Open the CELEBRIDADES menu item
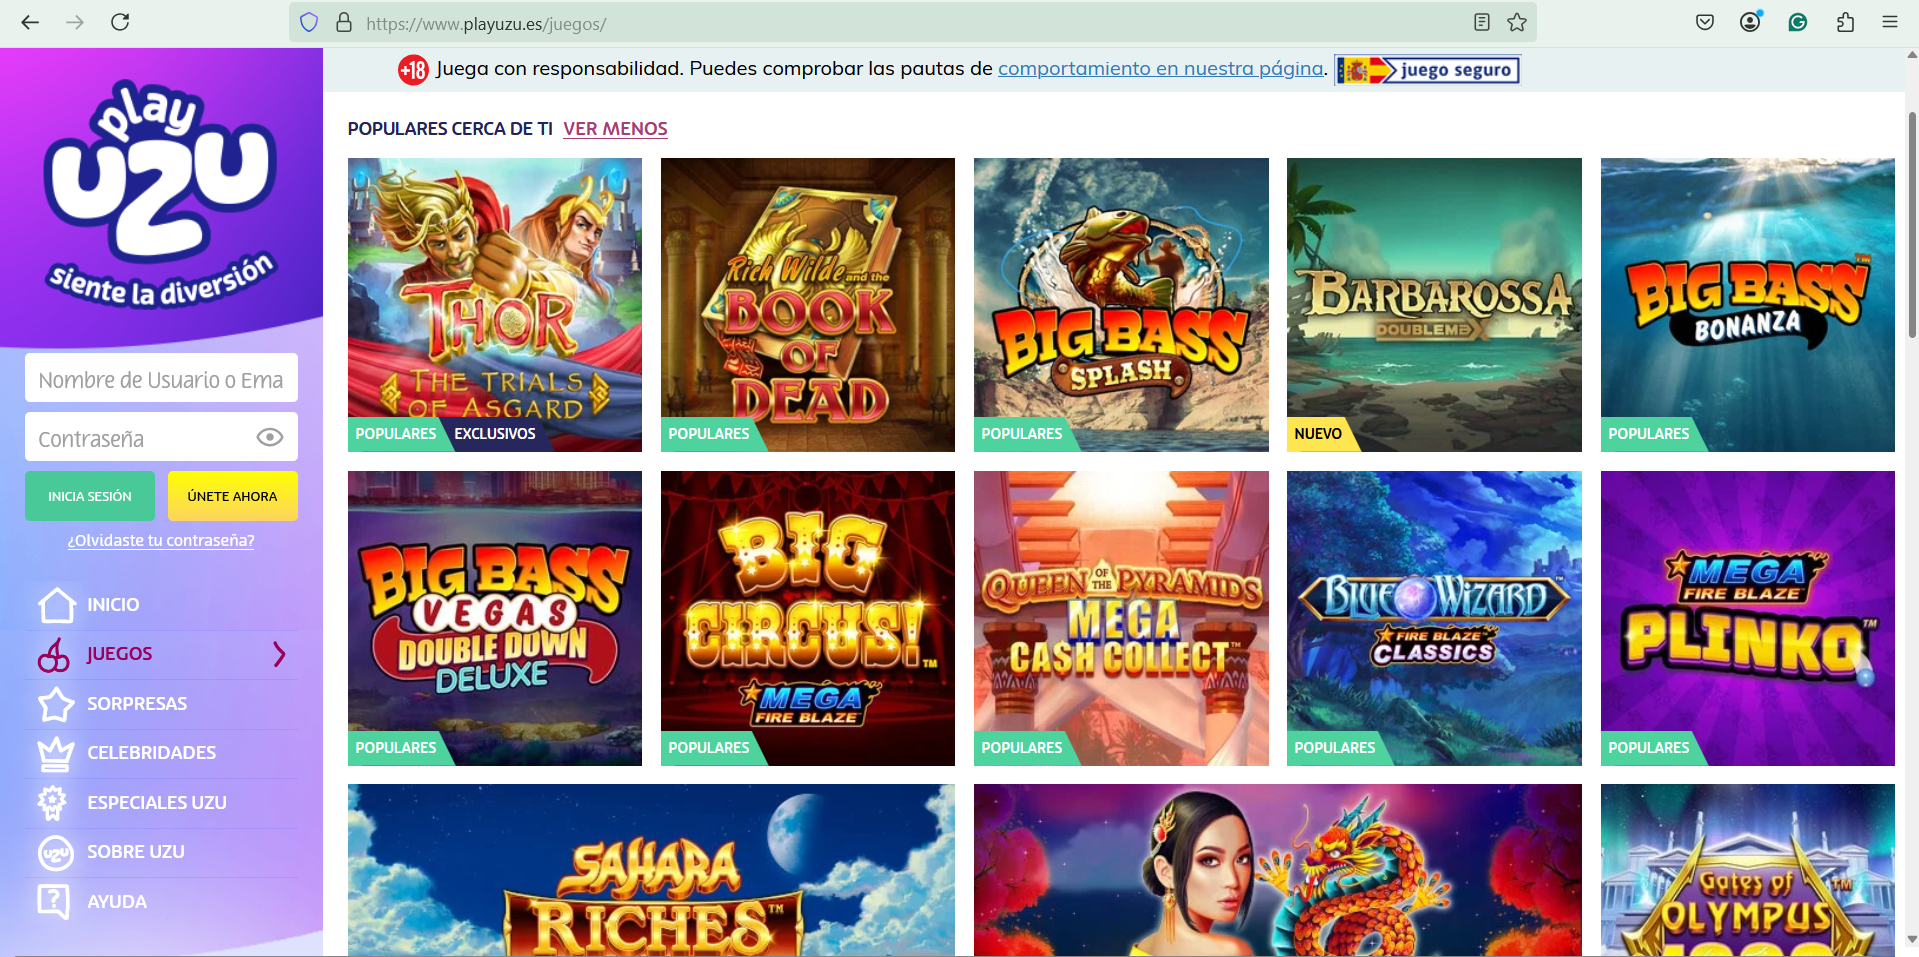The width and height of the screenshot is (1919, 957). [151, 753]
